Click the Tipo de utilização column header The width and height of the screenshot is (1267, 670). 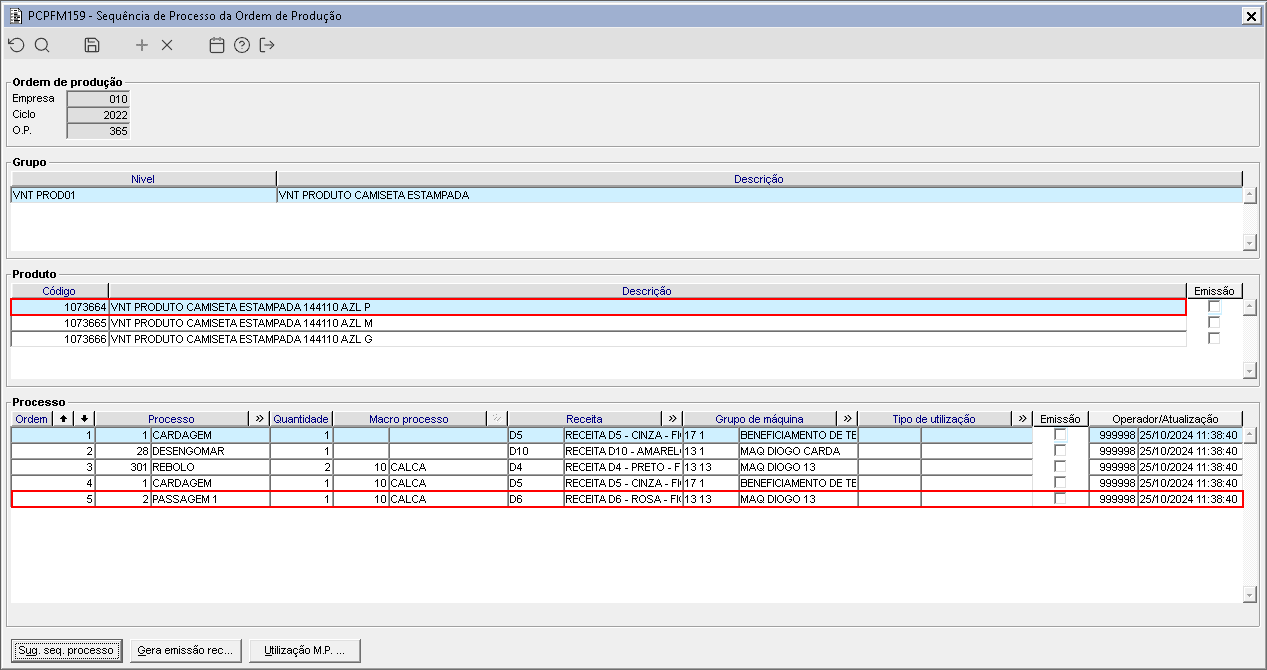[x=934, y=419]
